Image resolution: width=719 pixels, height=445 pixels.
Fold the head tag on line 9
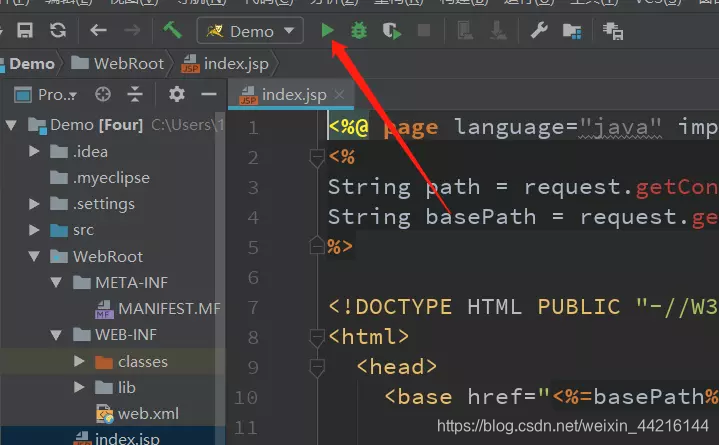pyautogui.click(x=317, y=368)
